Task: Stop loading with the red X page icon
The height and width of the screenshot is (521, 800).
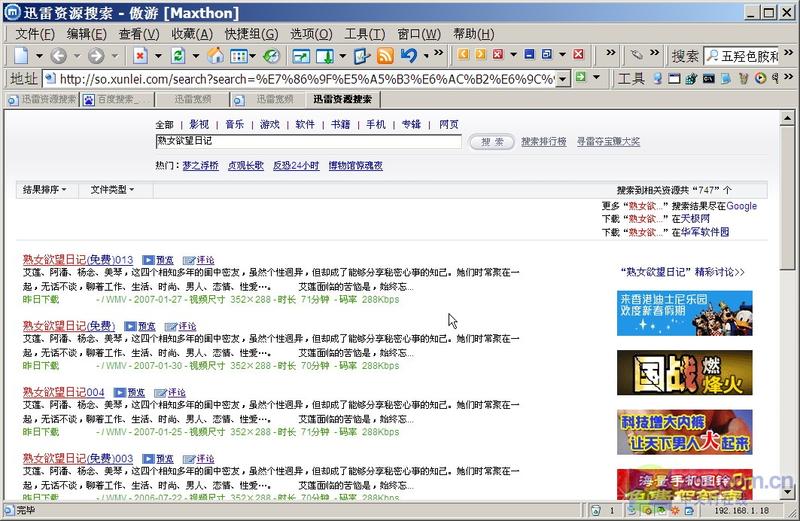Action: [140, 55]
